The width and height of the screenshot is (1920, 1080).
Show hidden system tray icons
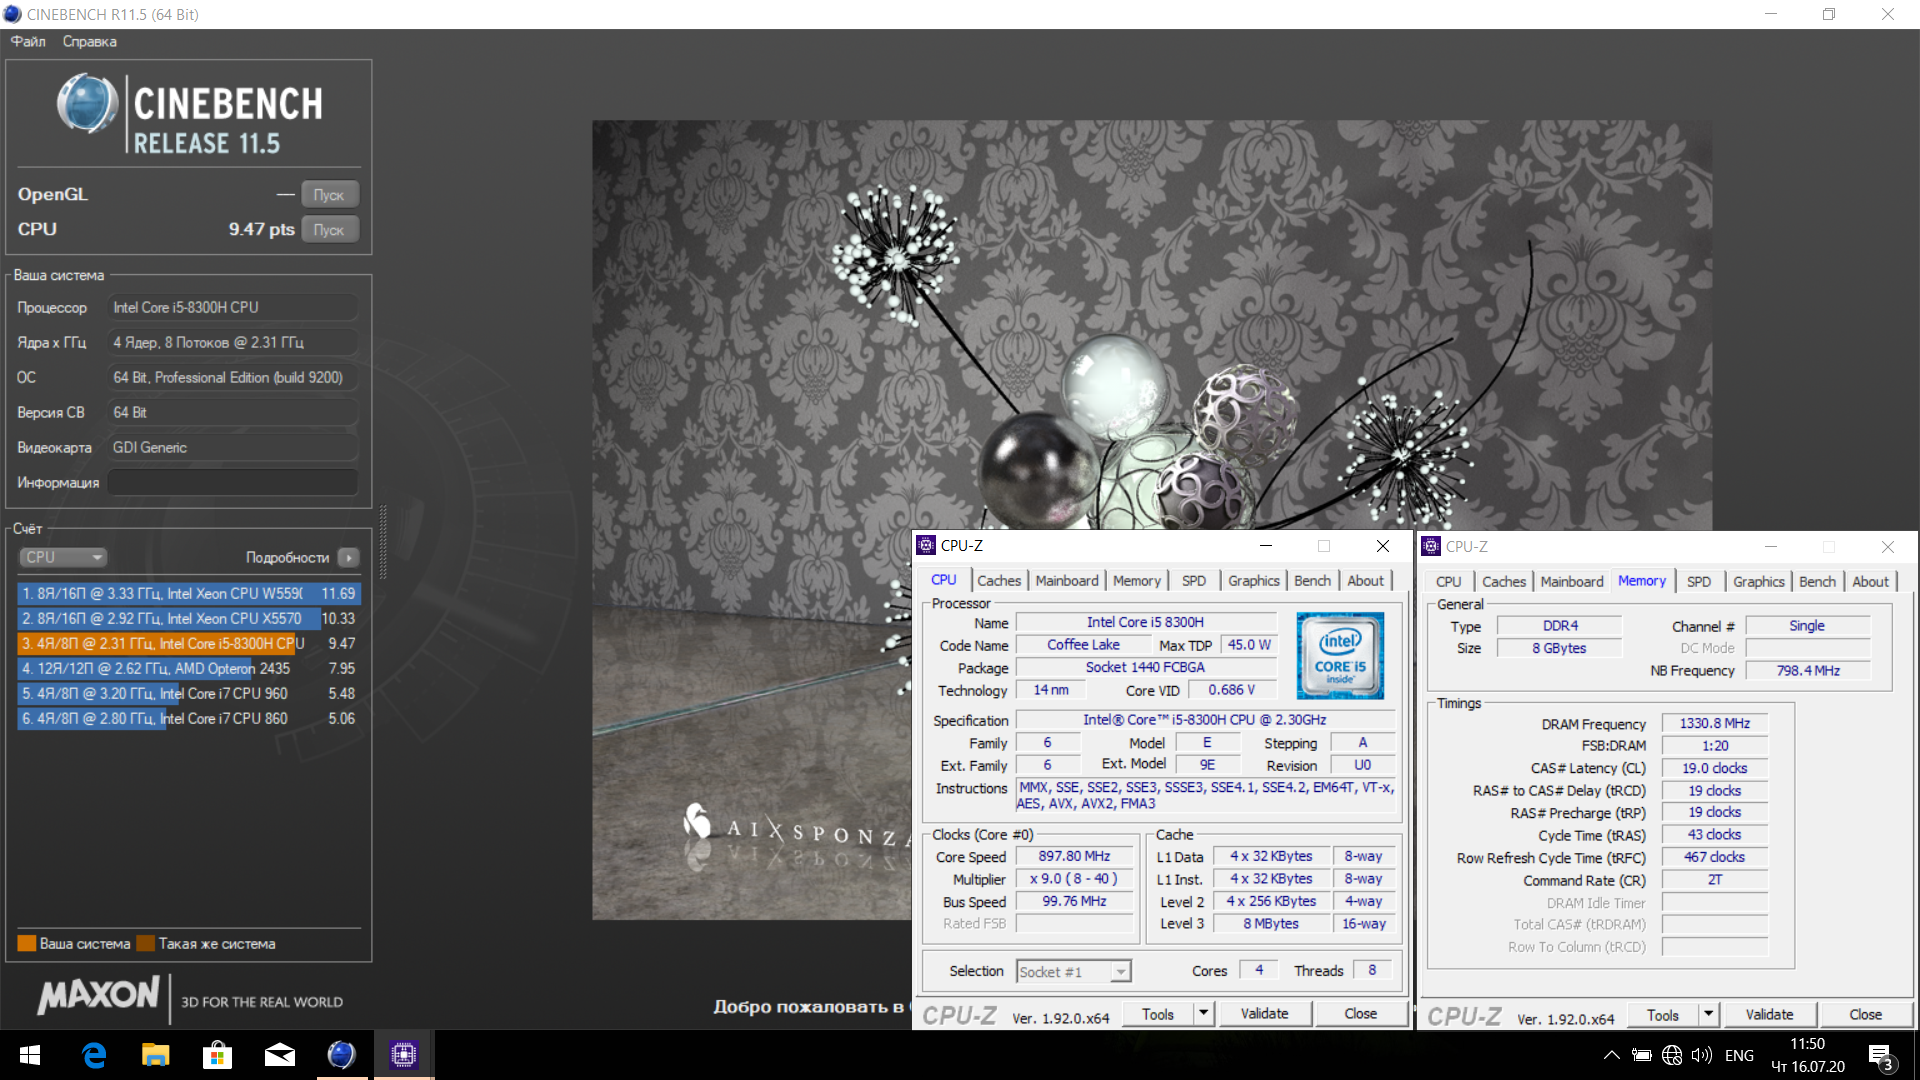(x=1612, y=1055)
